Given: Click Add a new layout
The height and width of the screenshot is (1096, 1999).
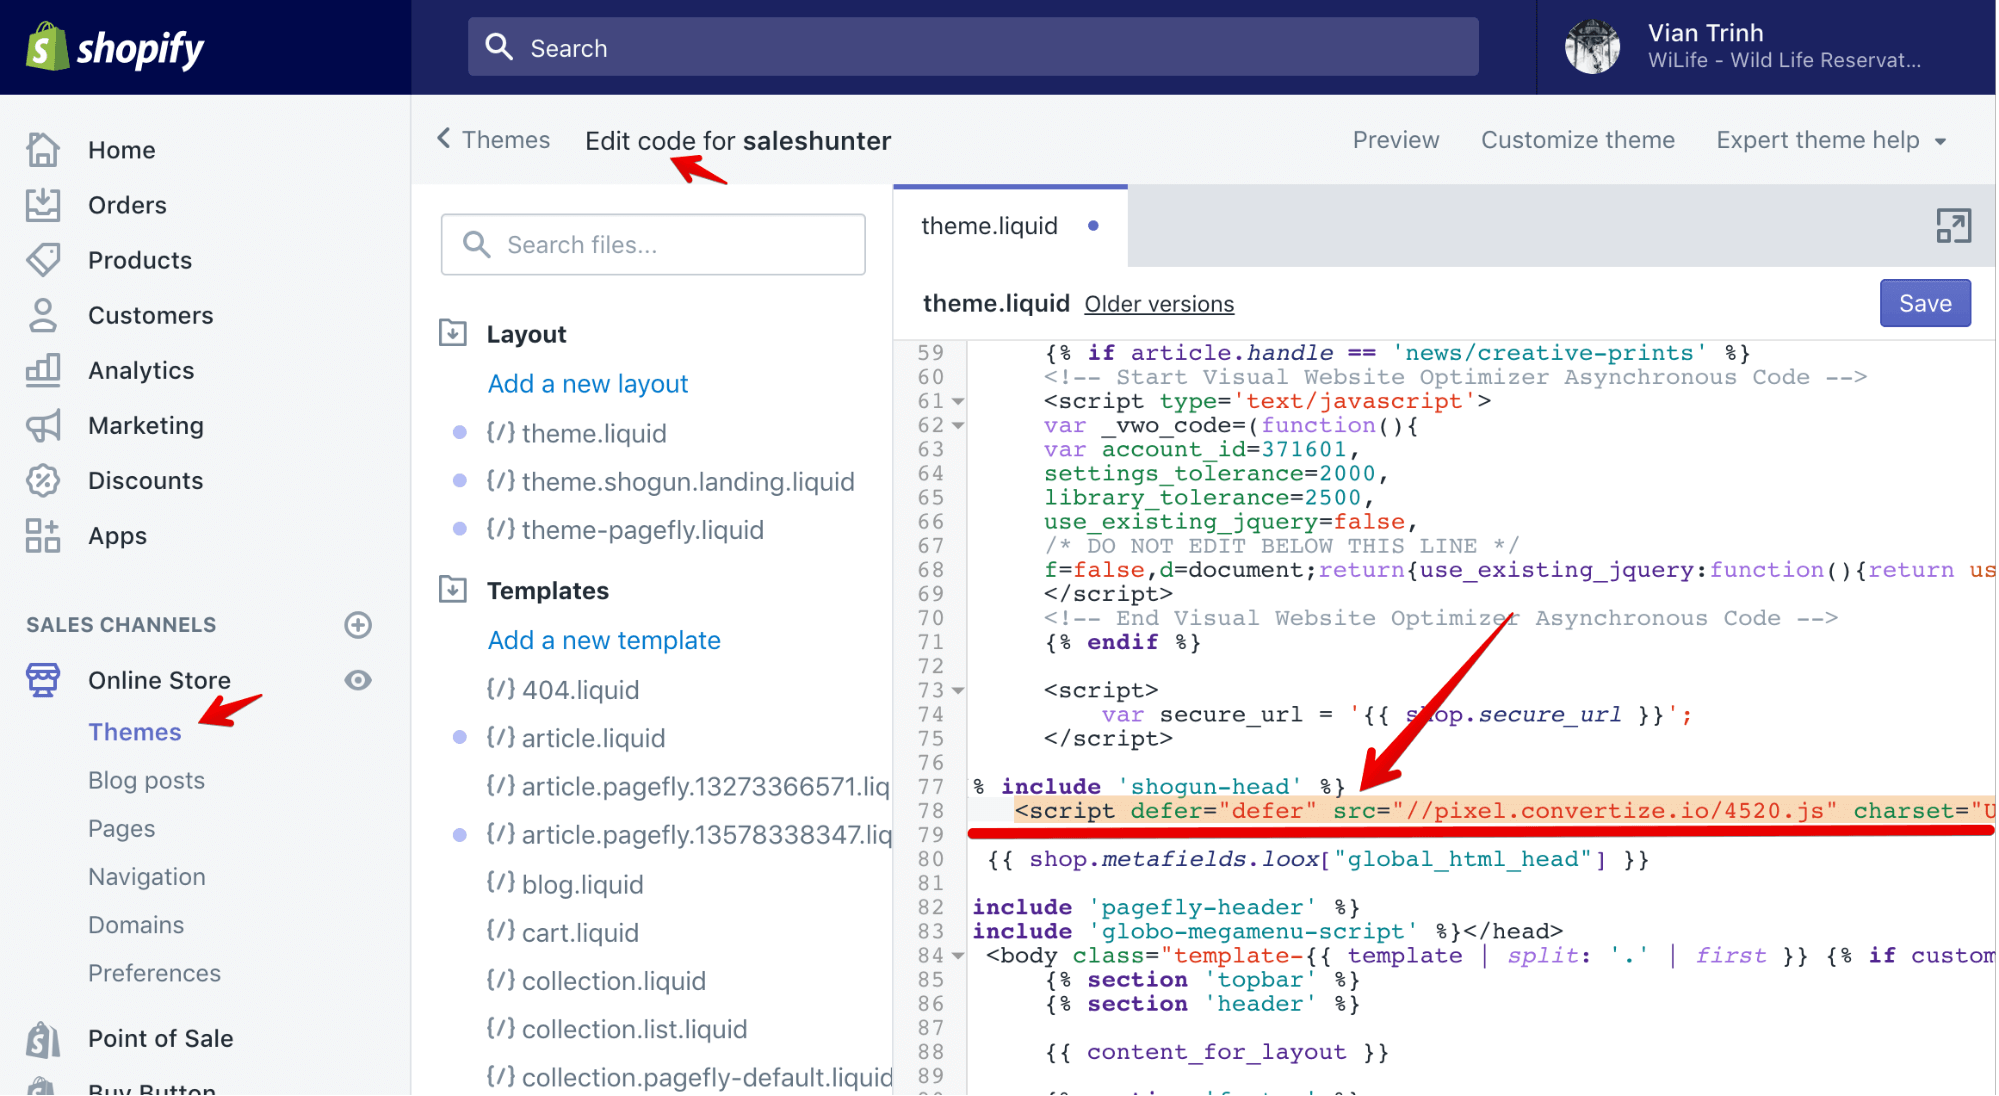Looking at the screenshot, I should [x=588, y=384].
